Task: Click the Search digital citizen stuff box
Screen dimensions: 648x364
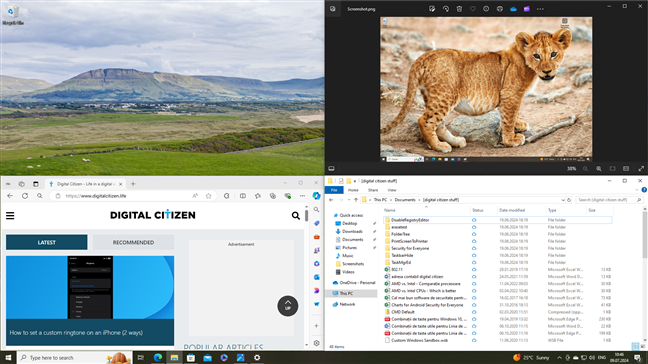Action: 609,200
